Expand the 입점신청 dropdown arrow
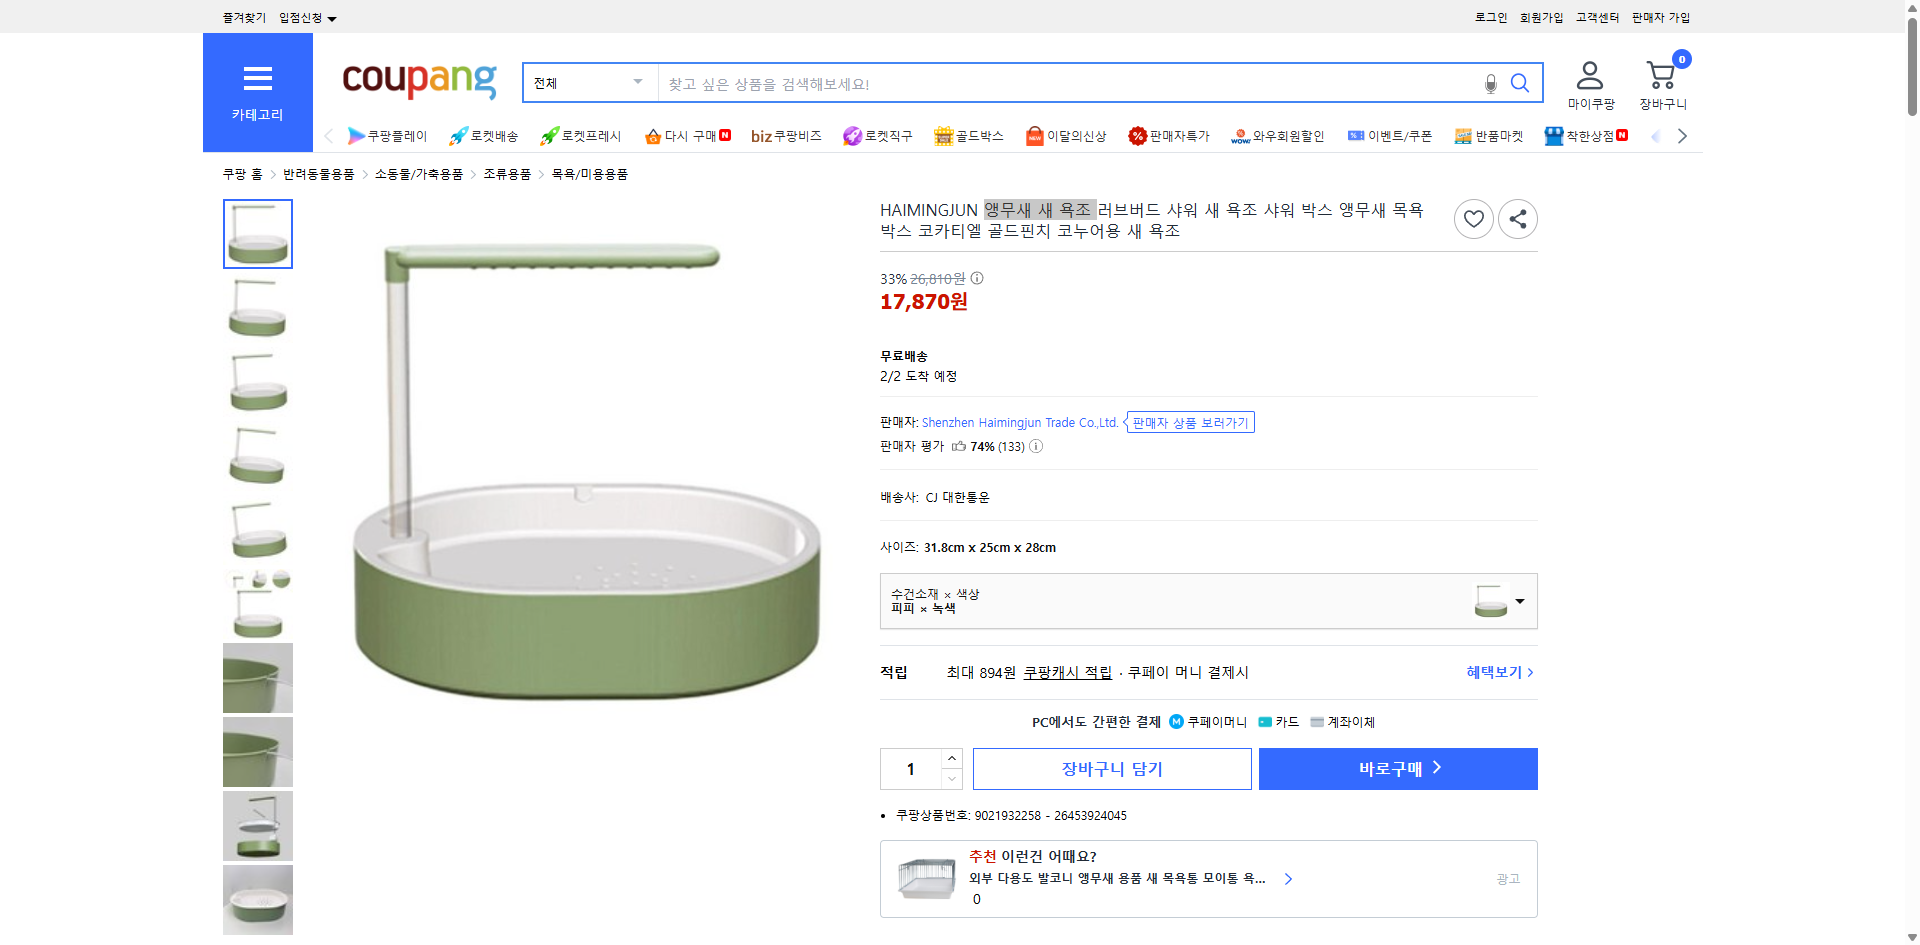The width and height of the screenshot is (1920, 945). [x=333, y=17]
